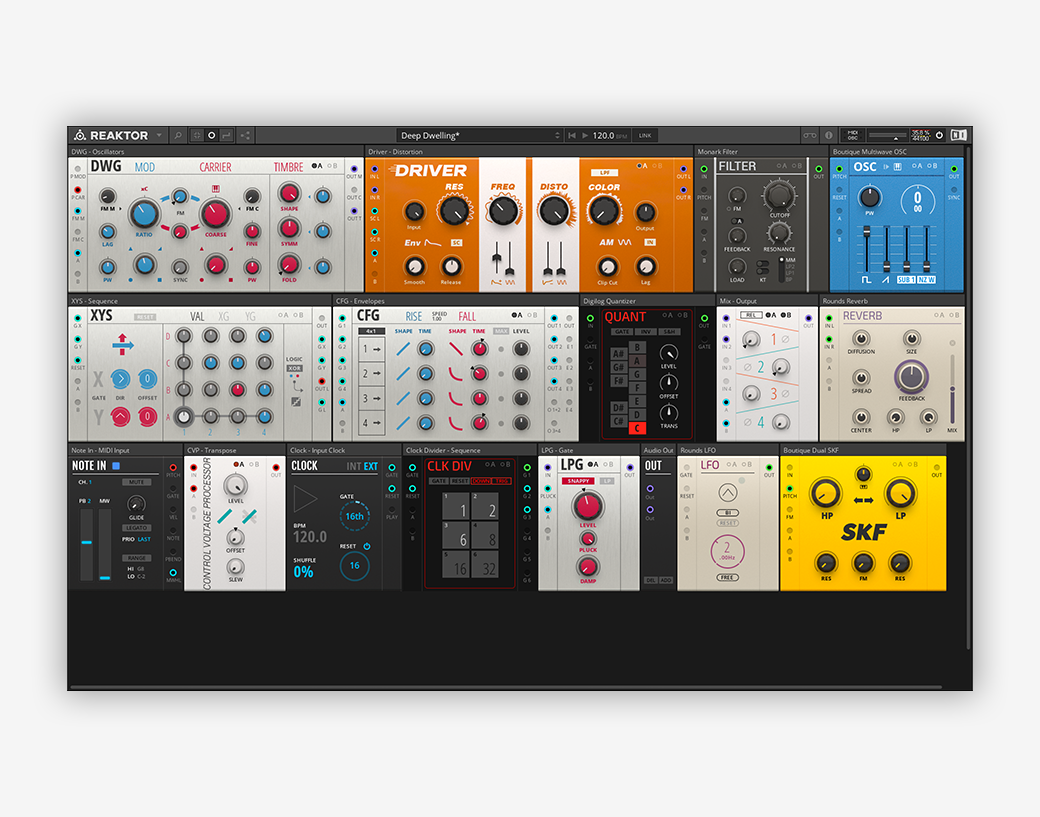
Task: Select the sawtooth waveform icon on OSC
Action: point(885,280)
